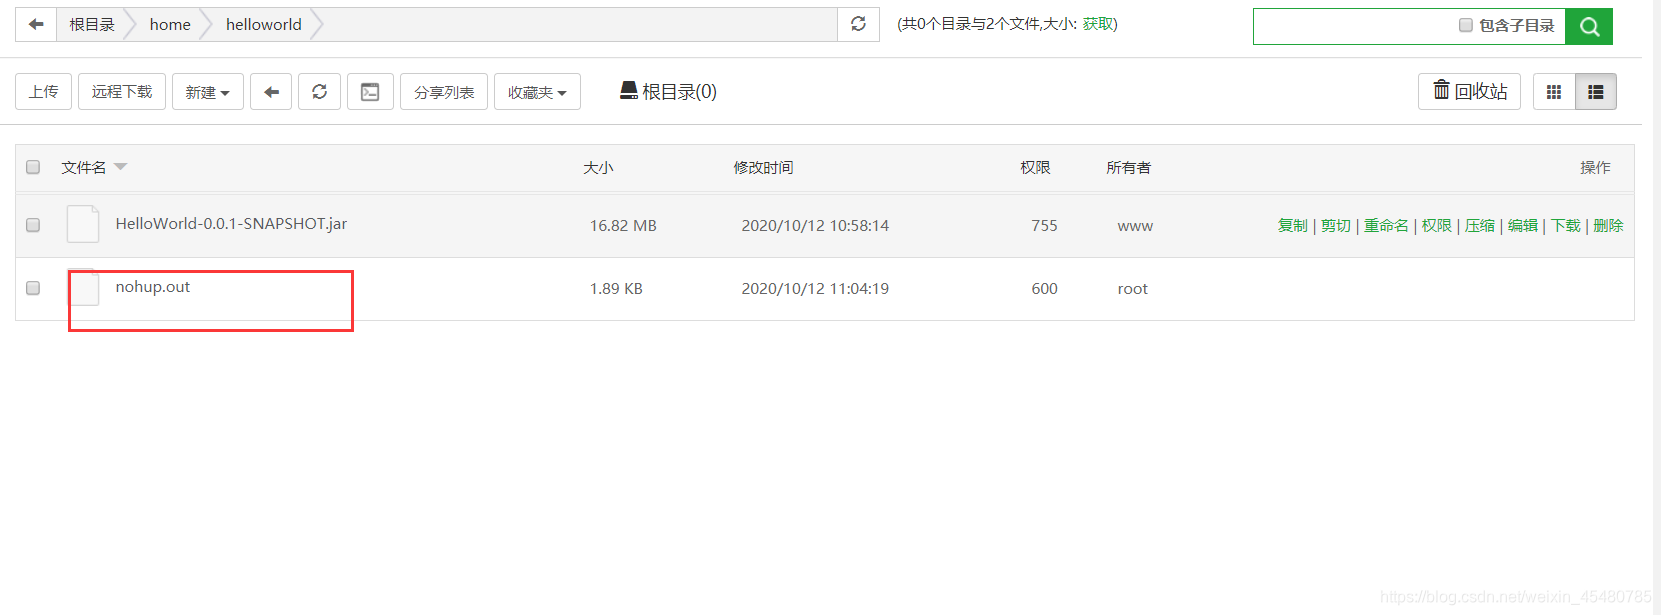
Task: Click the nohup.out file icon
Action: [x=83, y=287]
